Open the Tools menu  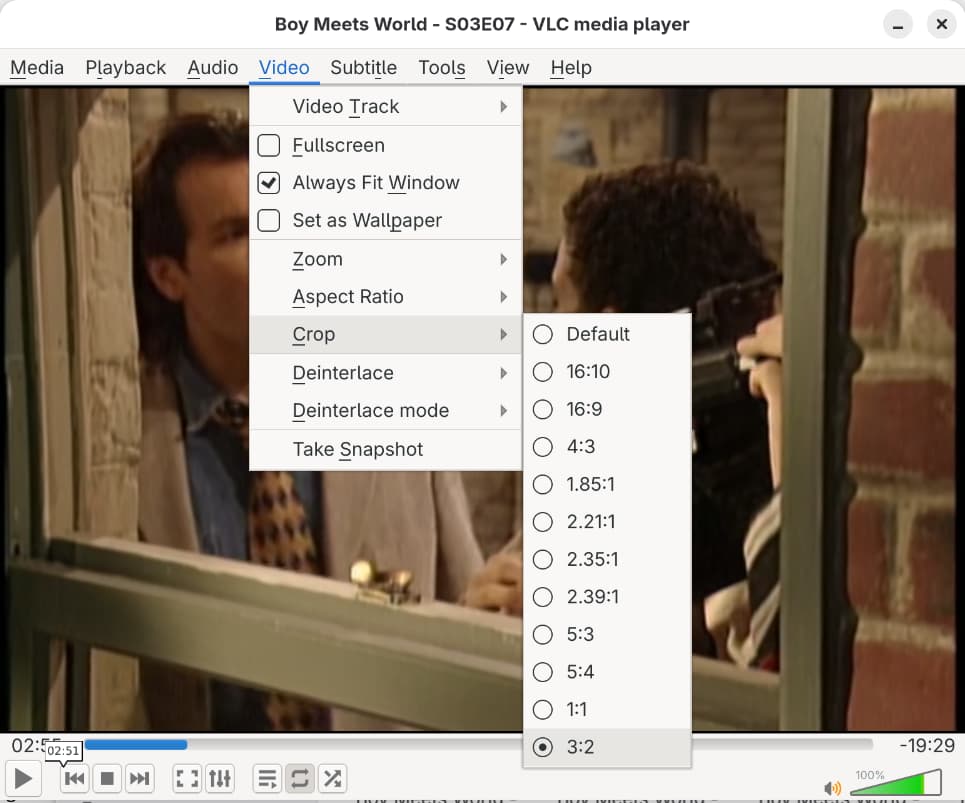[441, 68]
